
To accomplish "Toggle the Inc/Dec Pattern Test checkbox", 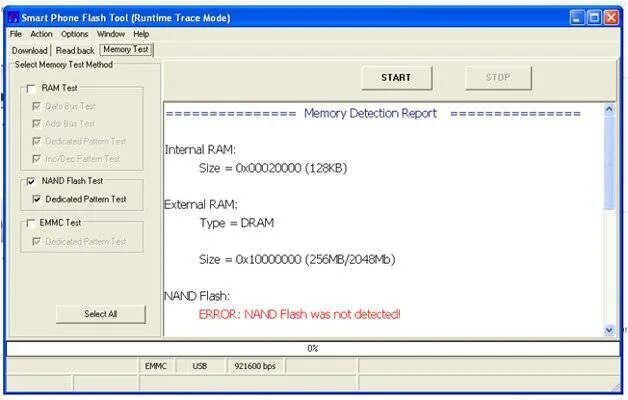I will 36,159.
